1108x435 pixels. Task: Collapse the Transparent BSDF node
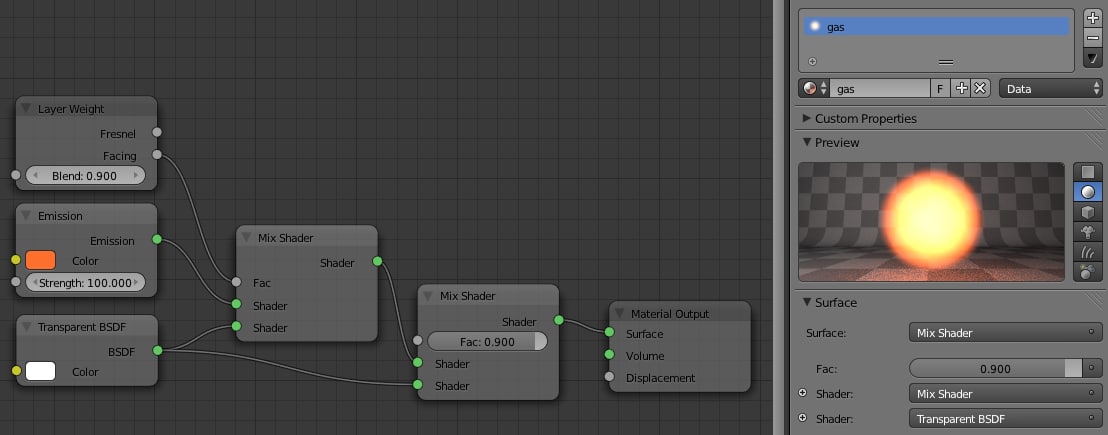coord(26,326)
